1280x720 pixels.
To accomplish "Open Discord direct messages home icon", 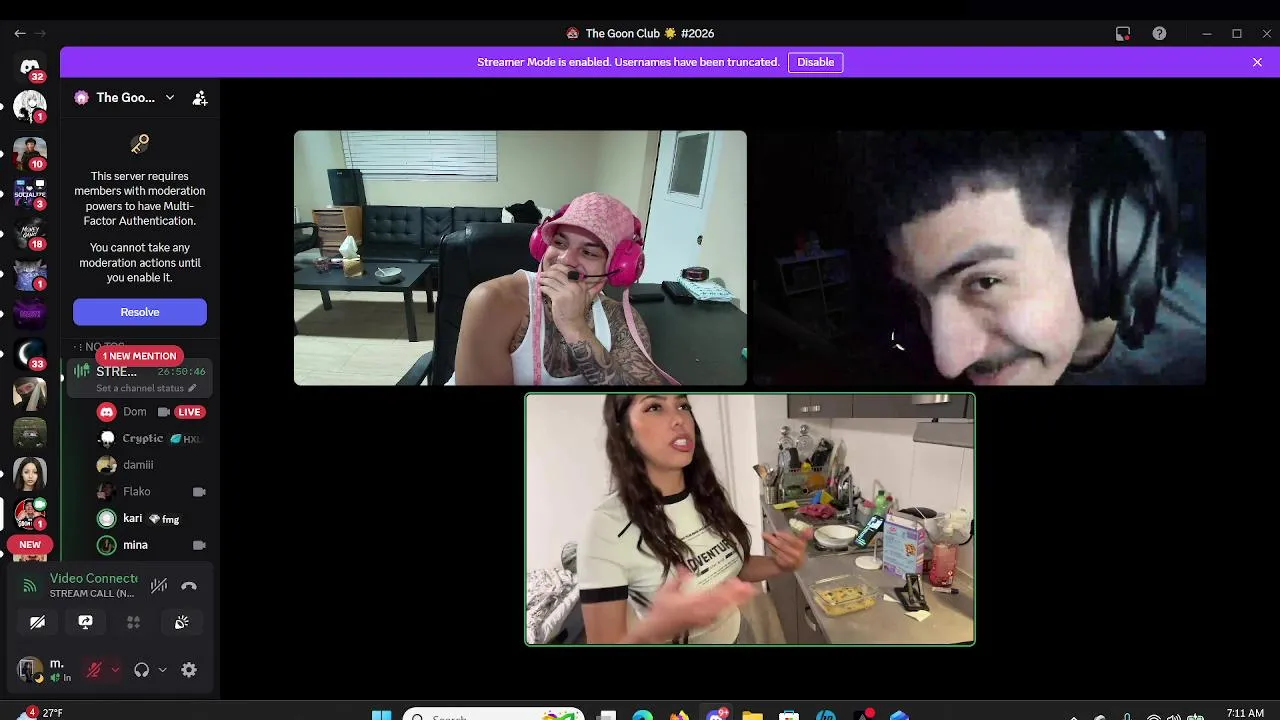I will tap(30, 67).
